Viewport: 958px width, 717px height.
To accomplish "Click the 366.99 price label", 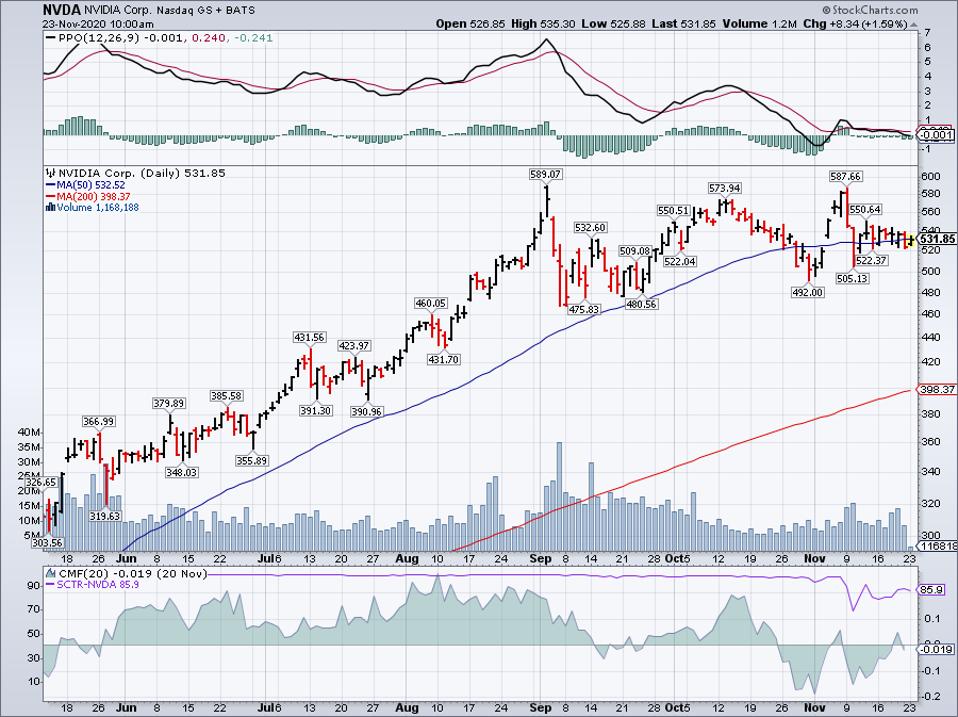I will (x=98, y=421).
